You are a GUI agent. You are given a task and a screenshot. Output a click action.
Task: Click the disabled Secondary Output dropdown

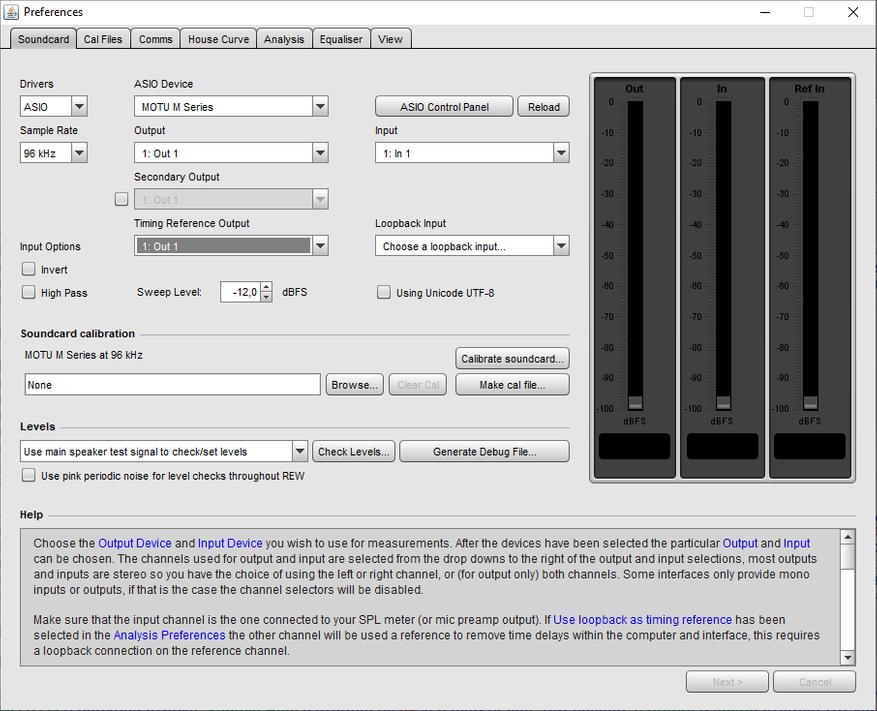231,199
